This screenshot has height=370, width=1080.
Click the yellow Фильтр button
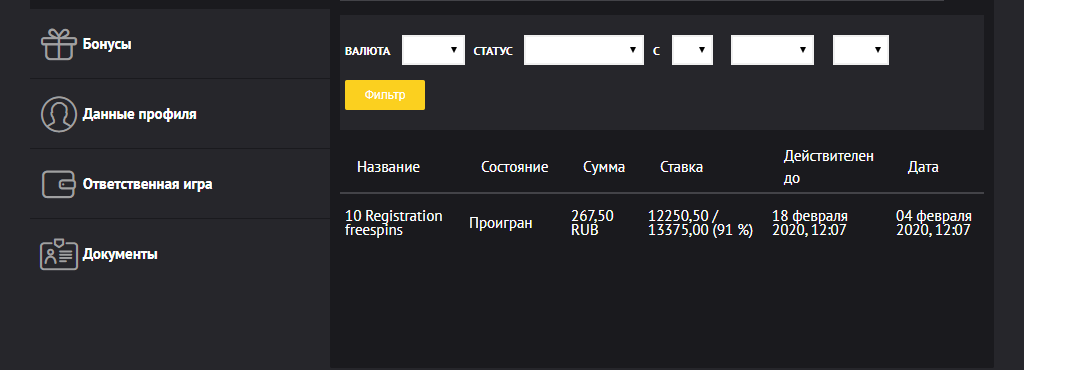click(x=385, y=95)
